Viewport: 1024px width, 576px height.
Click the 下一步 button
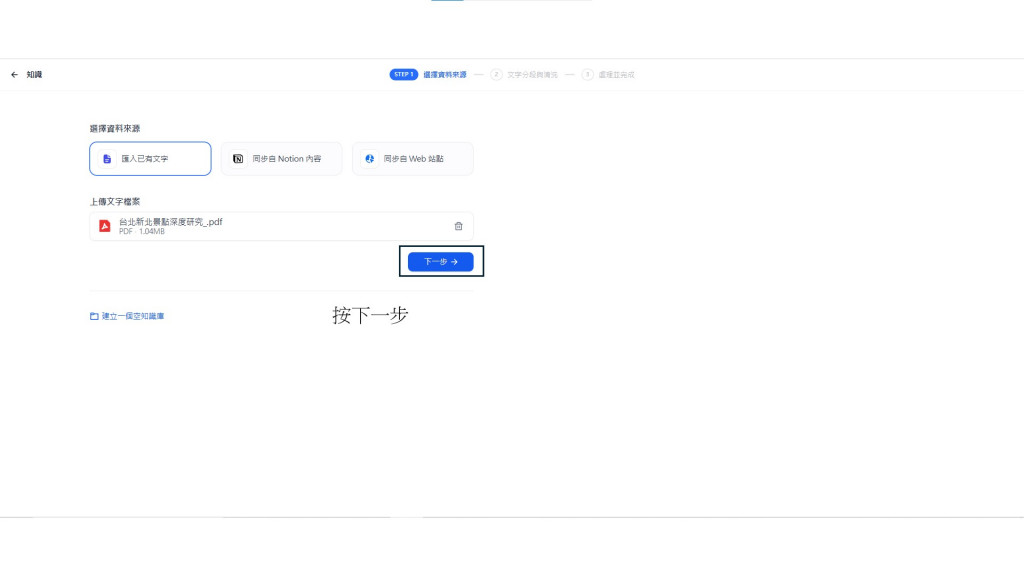tap(441, 262)
